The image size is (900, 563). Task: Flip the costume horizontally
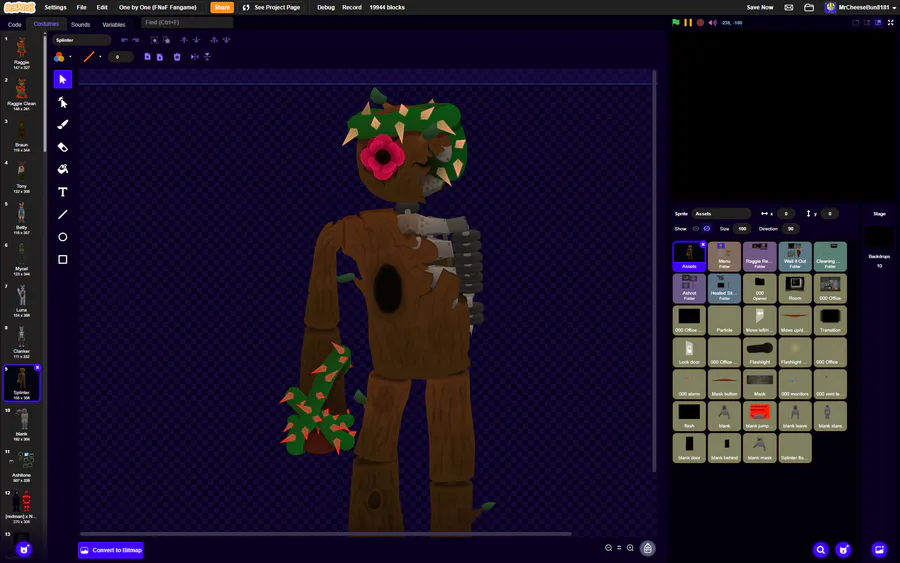[x=195, y=57]
